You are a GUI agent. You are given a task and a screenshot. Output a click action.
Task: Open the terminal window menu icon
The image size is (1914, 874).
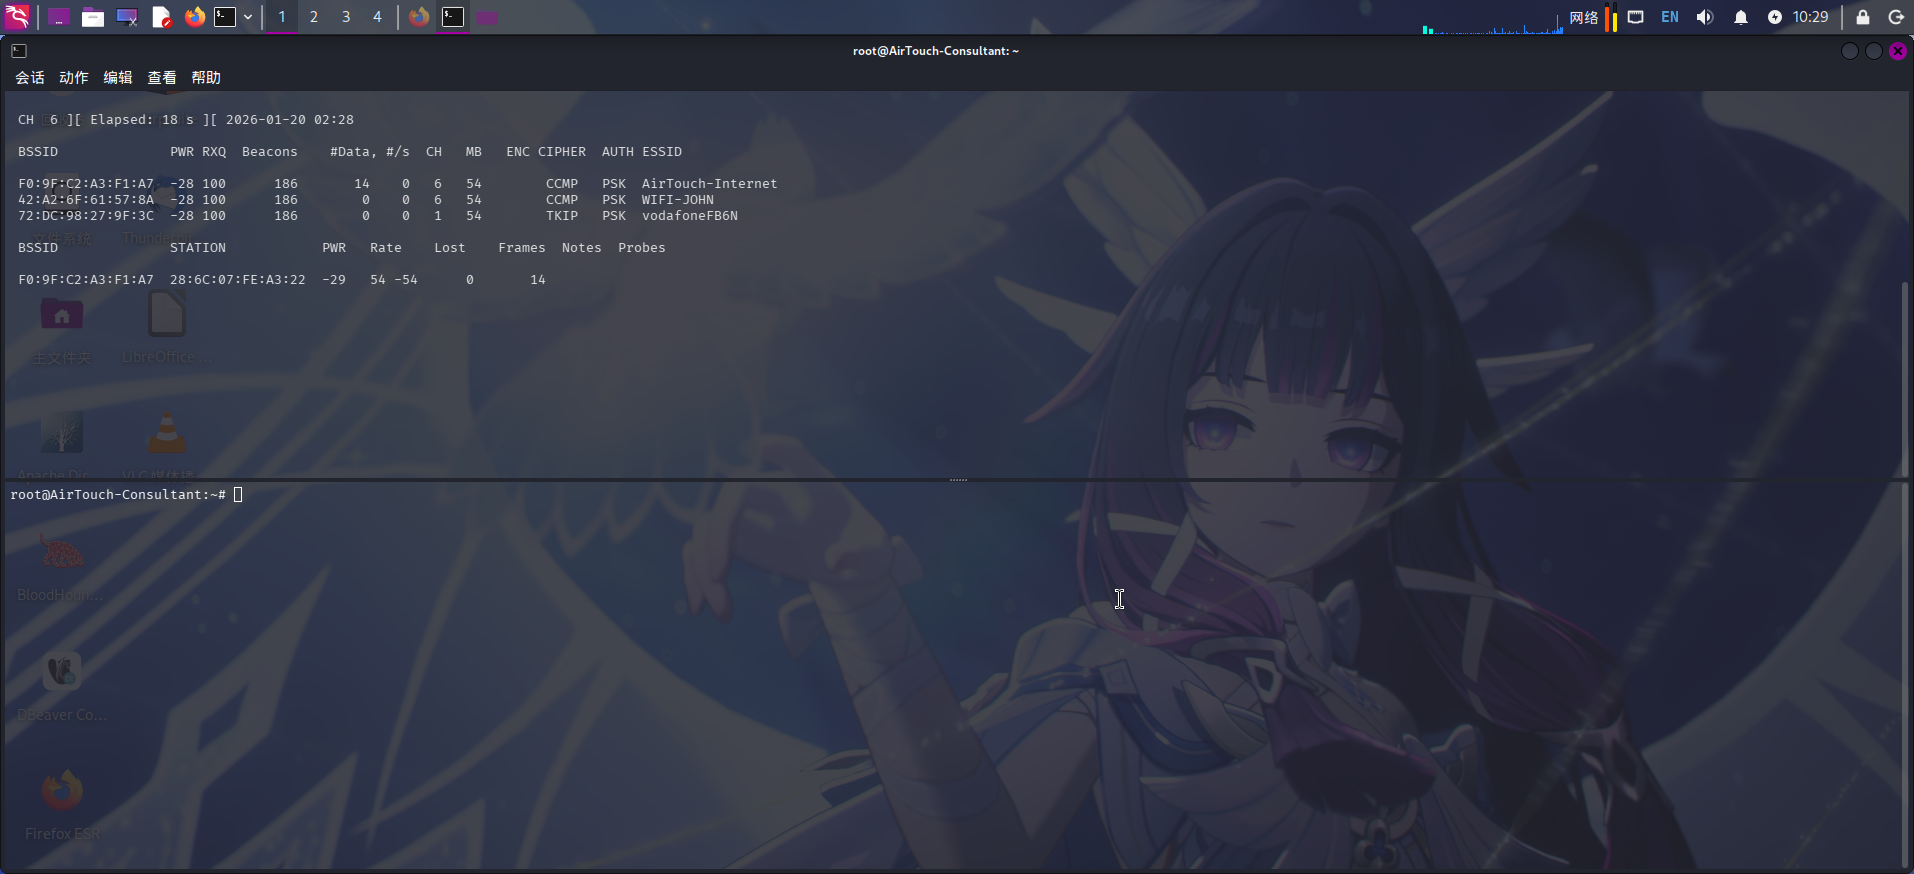[x=19, y=51]
